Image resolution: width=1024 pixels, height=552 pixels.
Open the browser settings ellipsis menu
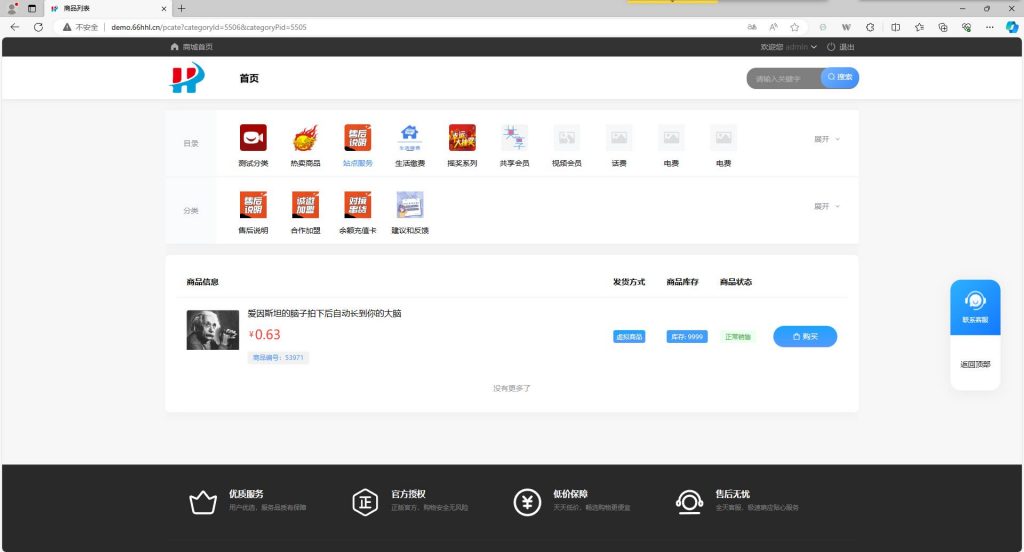click(x=990, y=27)
